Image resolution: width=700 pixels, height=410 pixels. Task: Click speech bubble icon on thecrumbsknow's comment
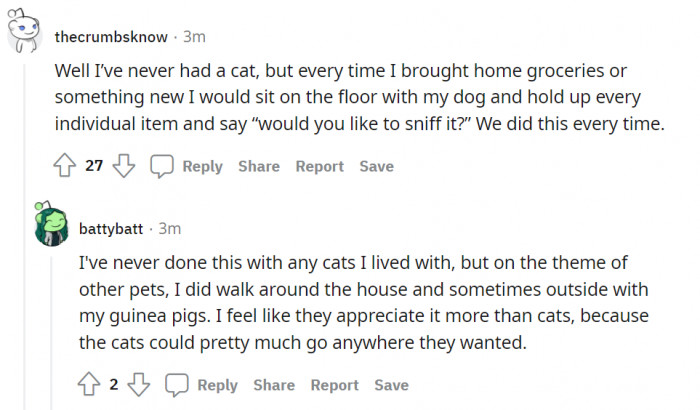(162, 166)
